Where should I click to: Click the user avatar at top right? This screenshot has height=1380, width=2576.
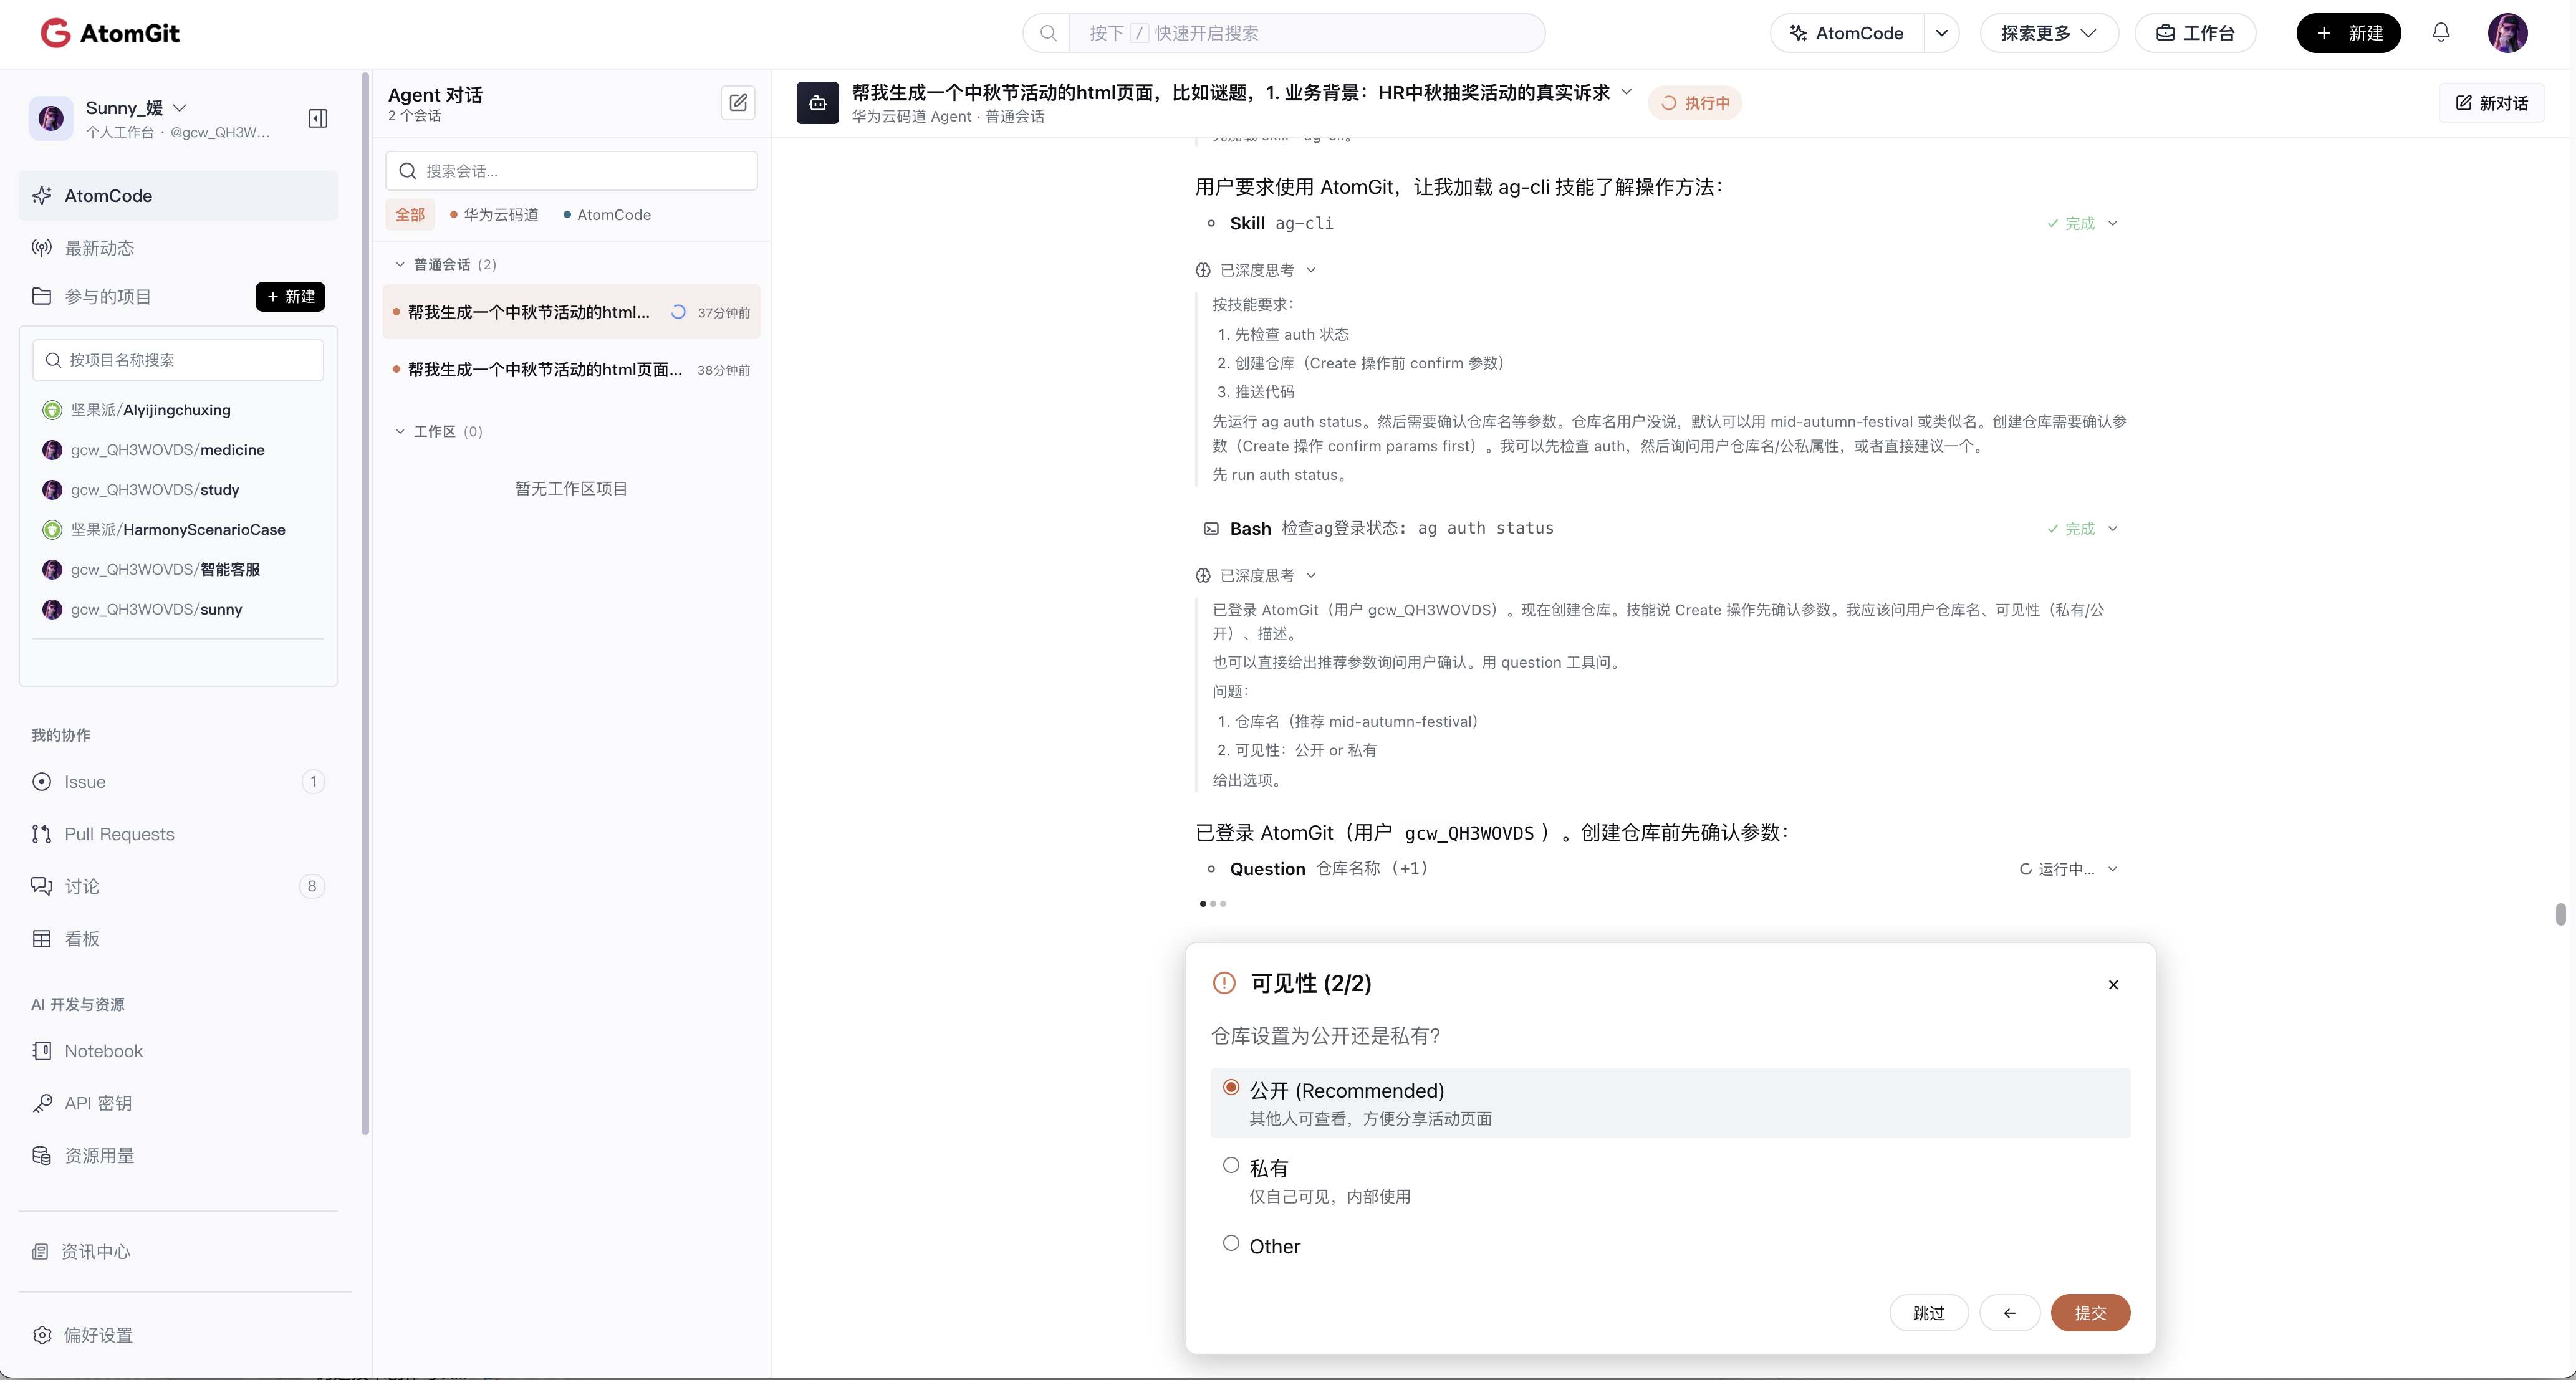(x=2507, y=33)
